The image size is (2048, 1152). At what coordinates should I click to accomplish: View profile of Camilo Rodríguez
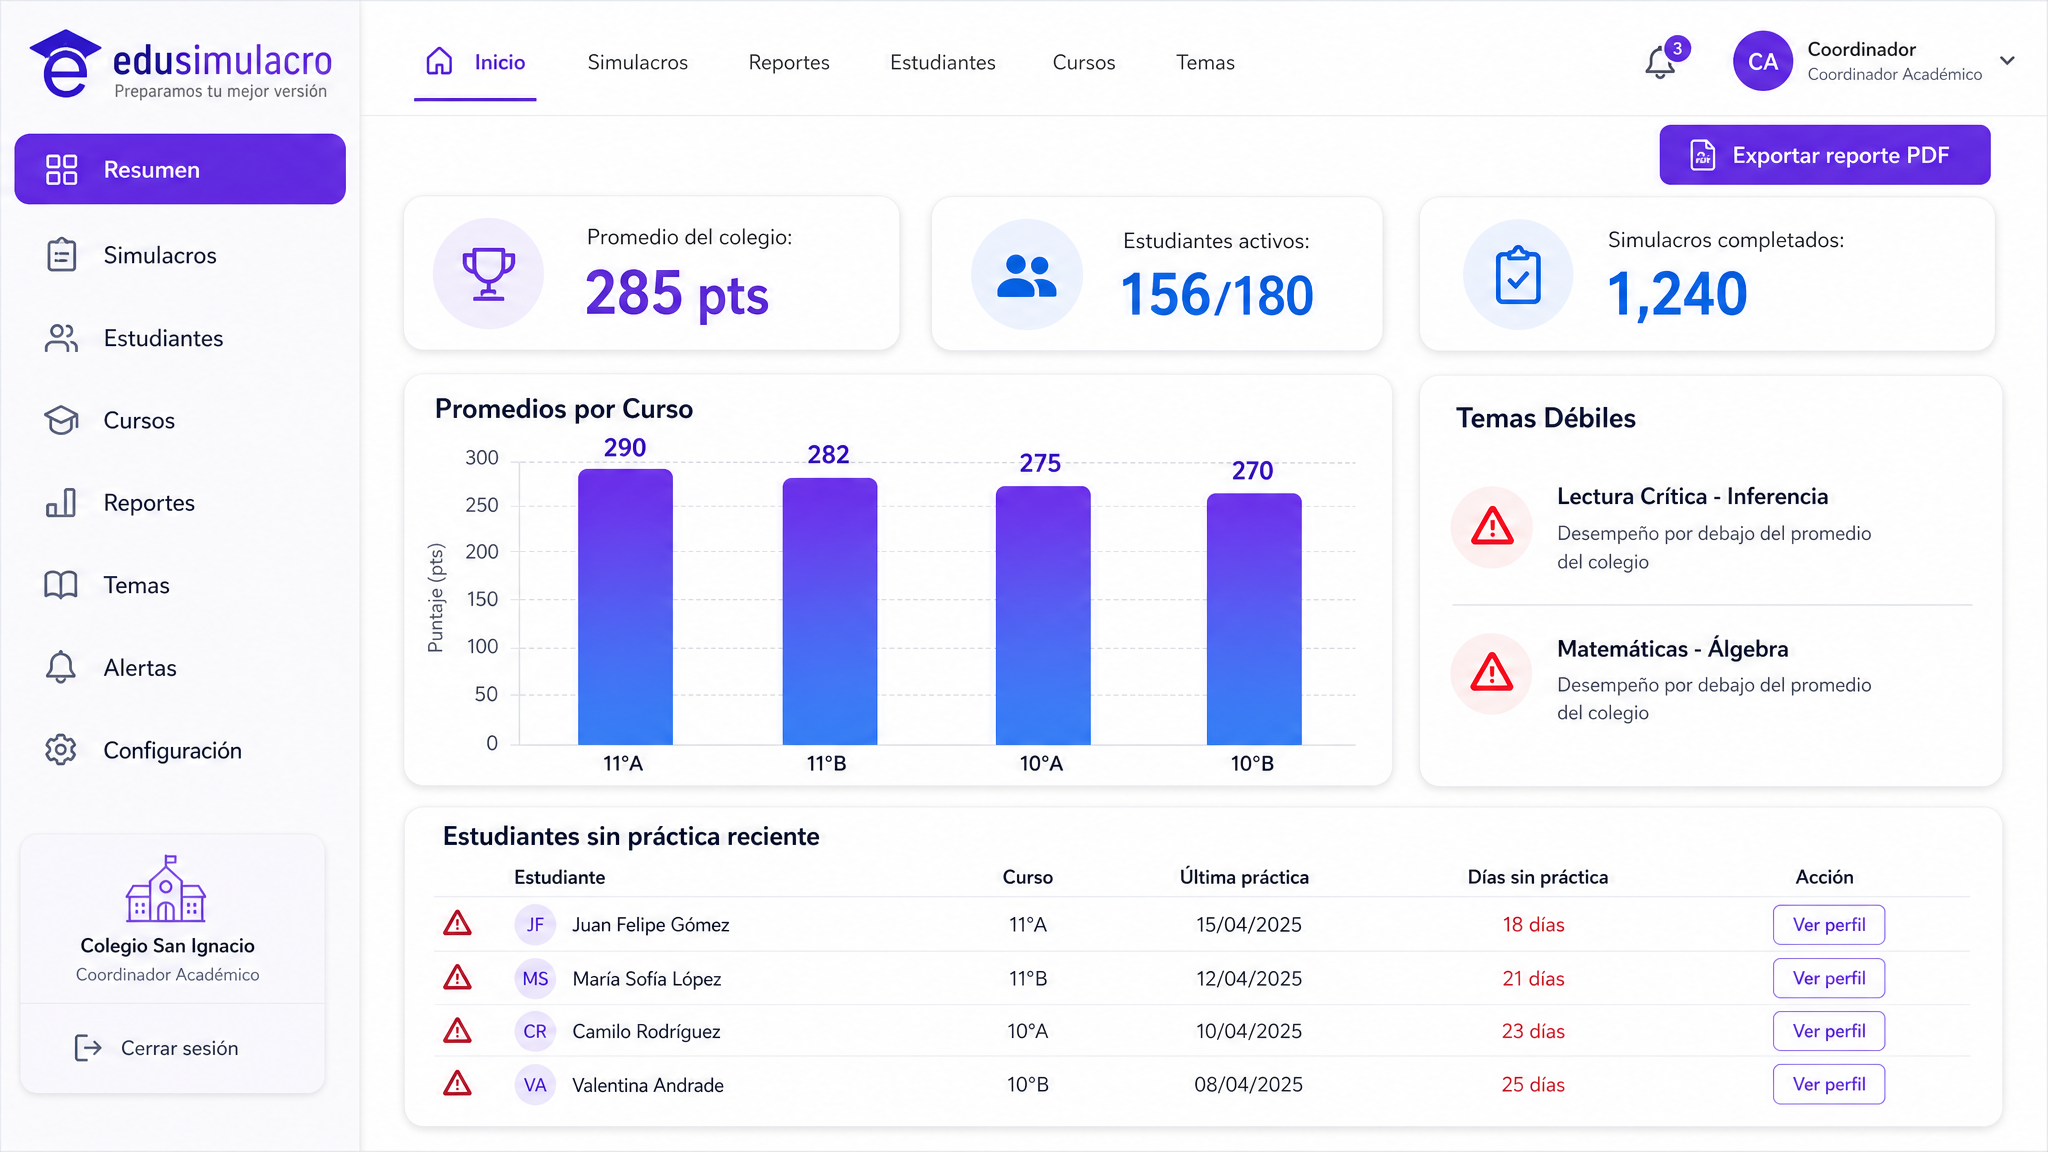(x=1829, y=1031)
